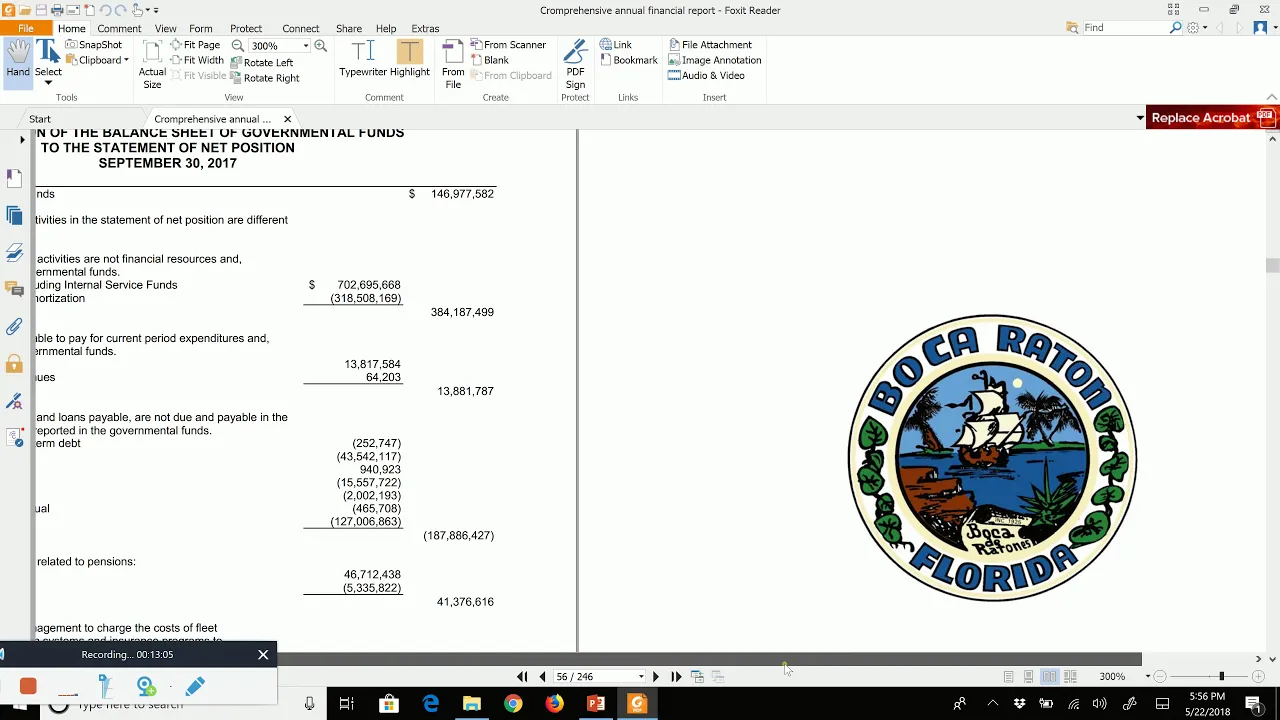1280x720 pixels.
Task: Switch to single page view mode
Action: click(x=1008, y=677)
